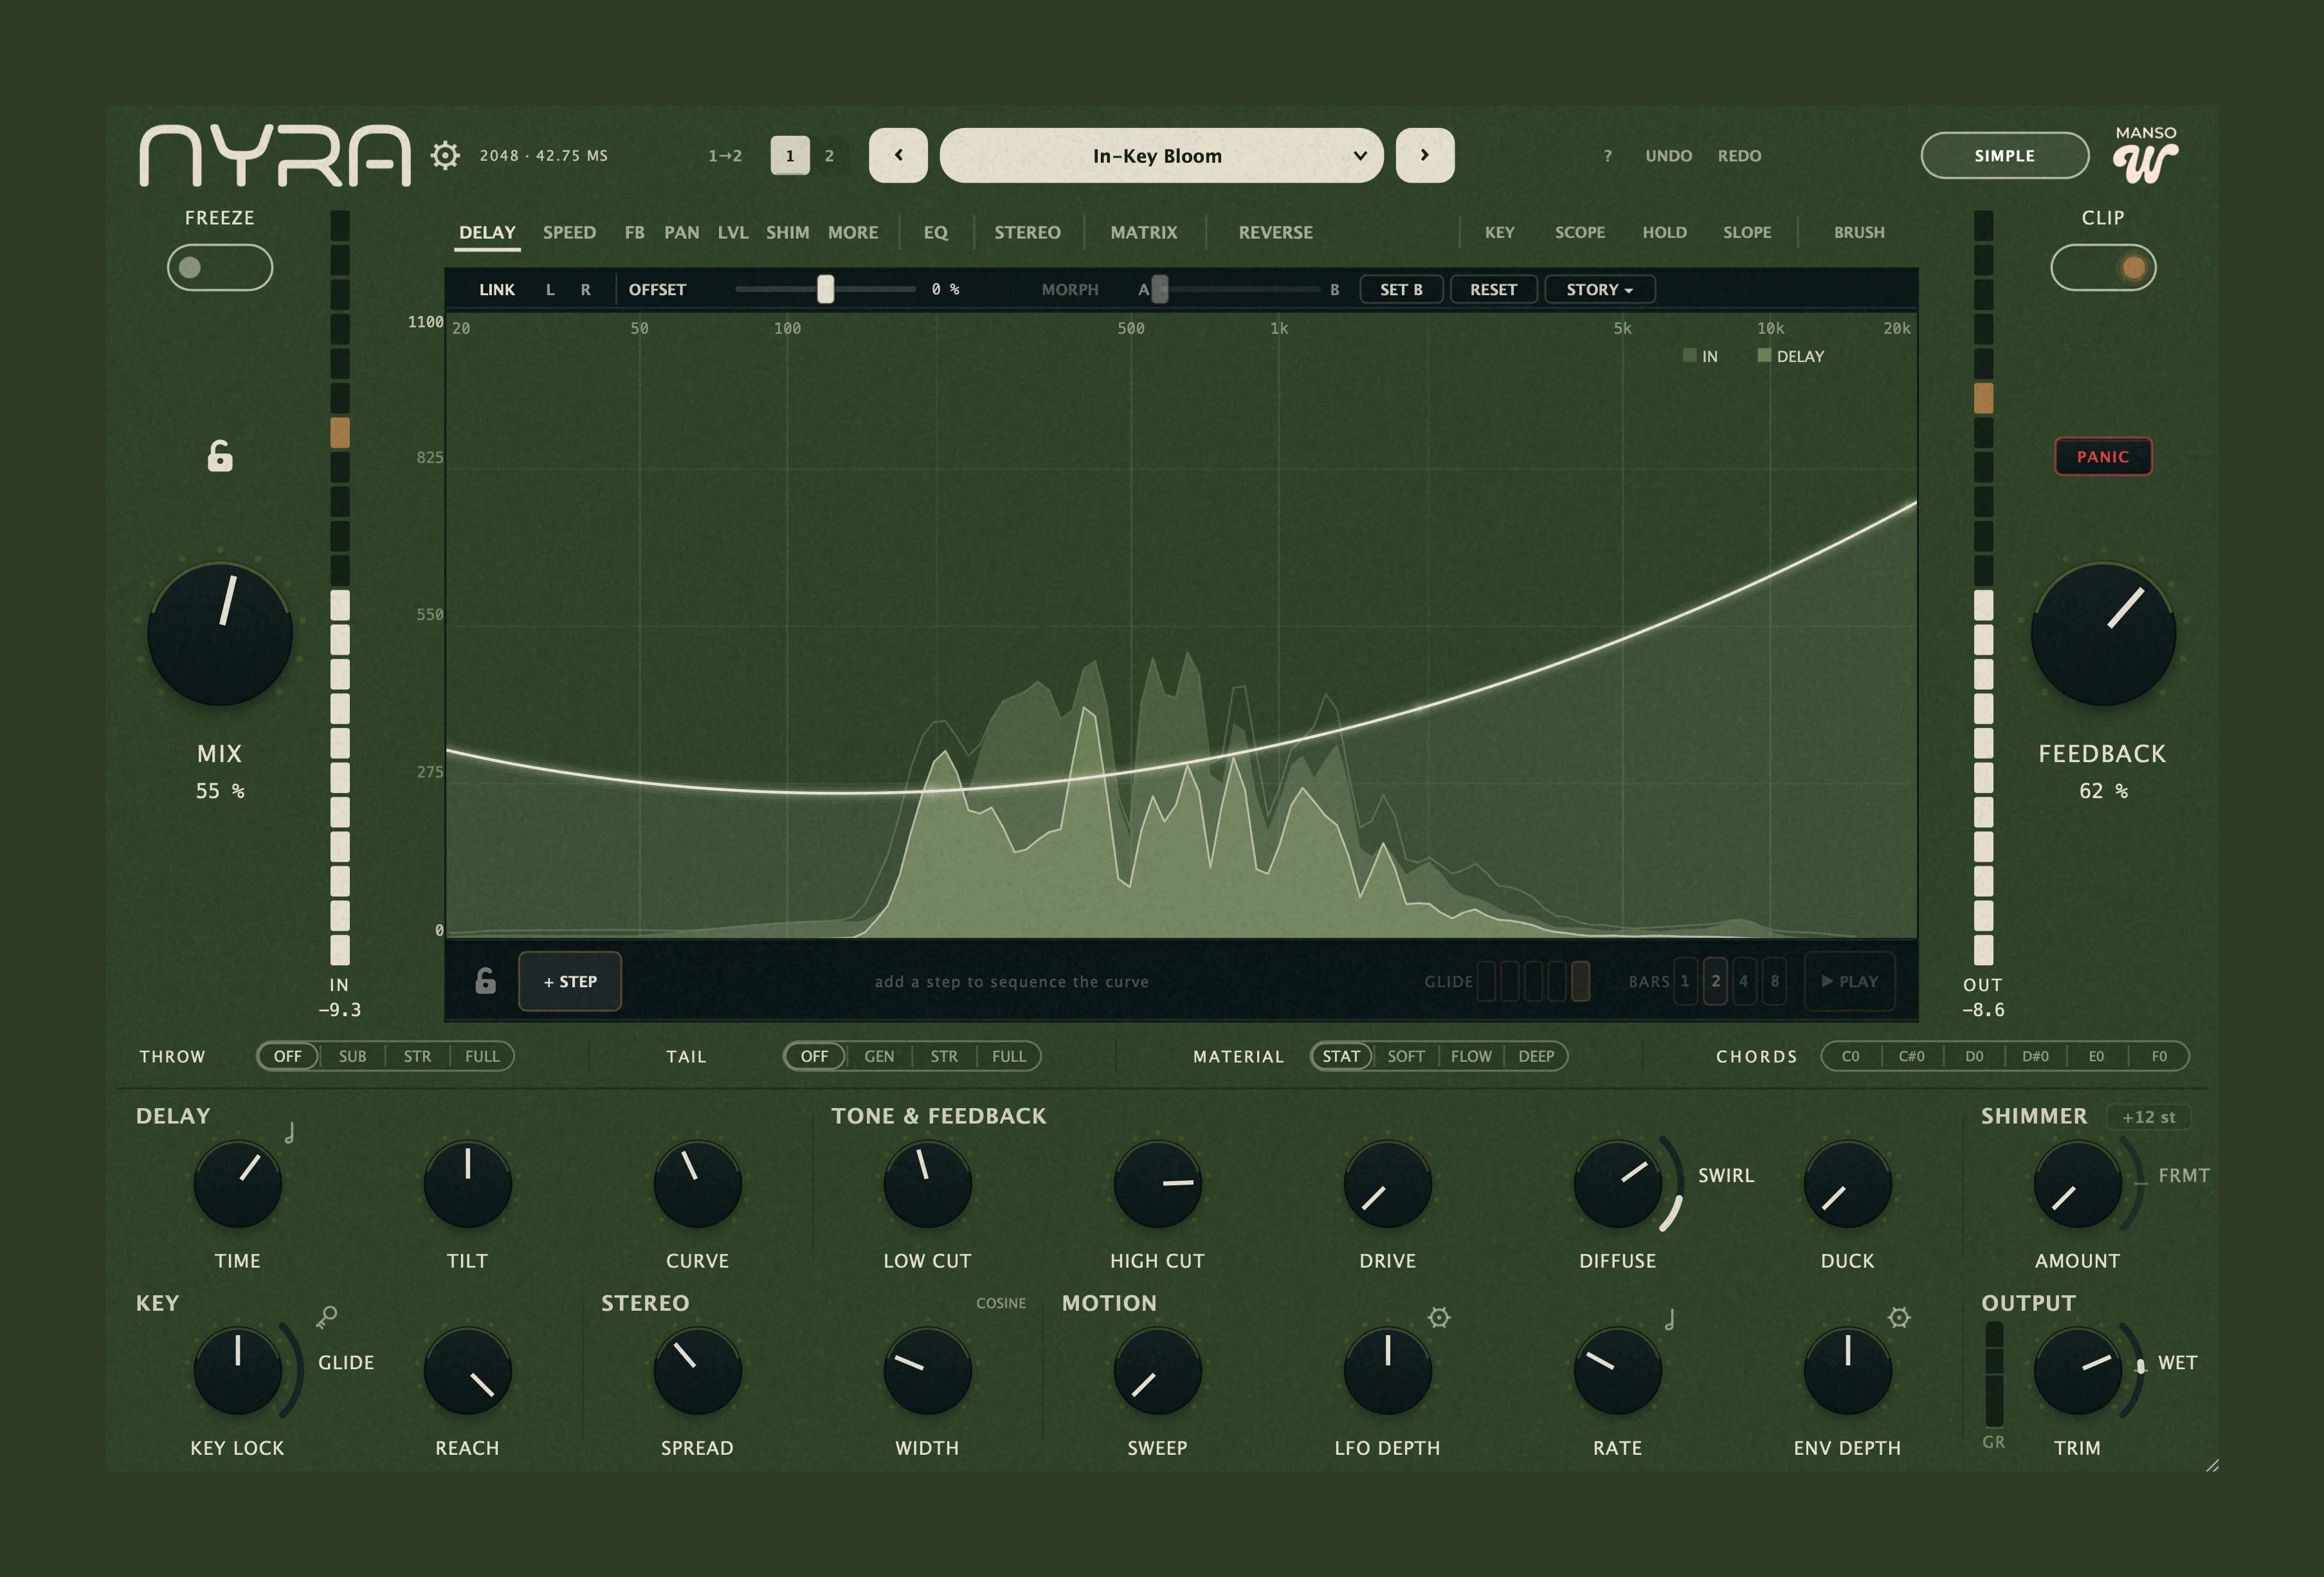Click the SIMPLE mode button
The width and height of the screenshot is (2324, 1577).
2005,155
